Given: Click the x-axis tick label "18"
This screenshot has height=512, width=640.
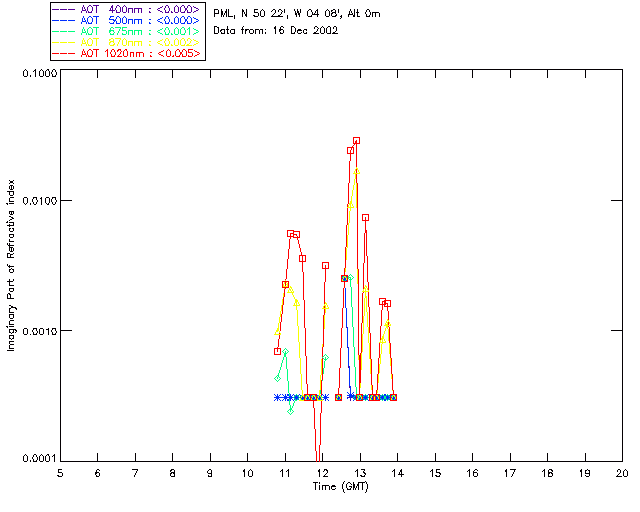Looking at the screenshot, I should (x=547, y=473).
